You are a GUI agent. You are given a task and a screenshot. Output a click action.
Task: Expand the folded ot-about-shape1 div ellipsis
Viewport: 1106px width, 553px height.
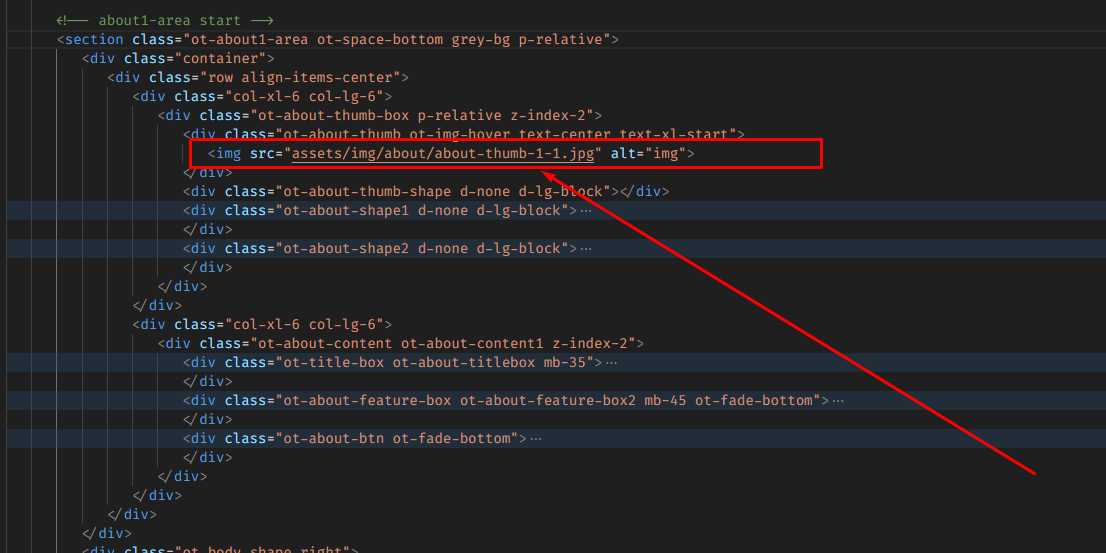586,211
